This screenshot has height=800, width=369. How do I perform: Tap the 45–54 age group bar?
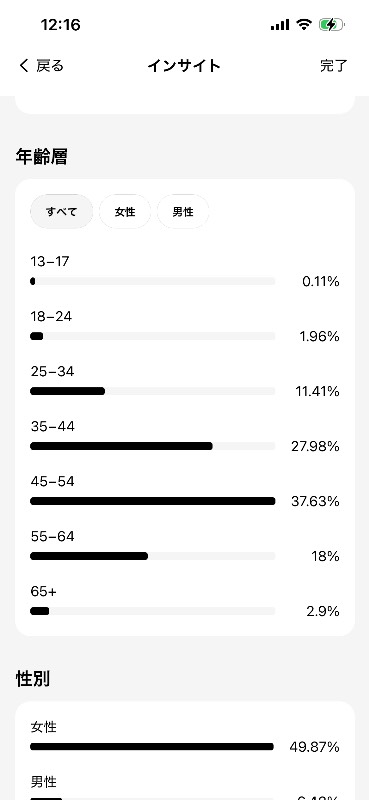(x=153, y=502)
